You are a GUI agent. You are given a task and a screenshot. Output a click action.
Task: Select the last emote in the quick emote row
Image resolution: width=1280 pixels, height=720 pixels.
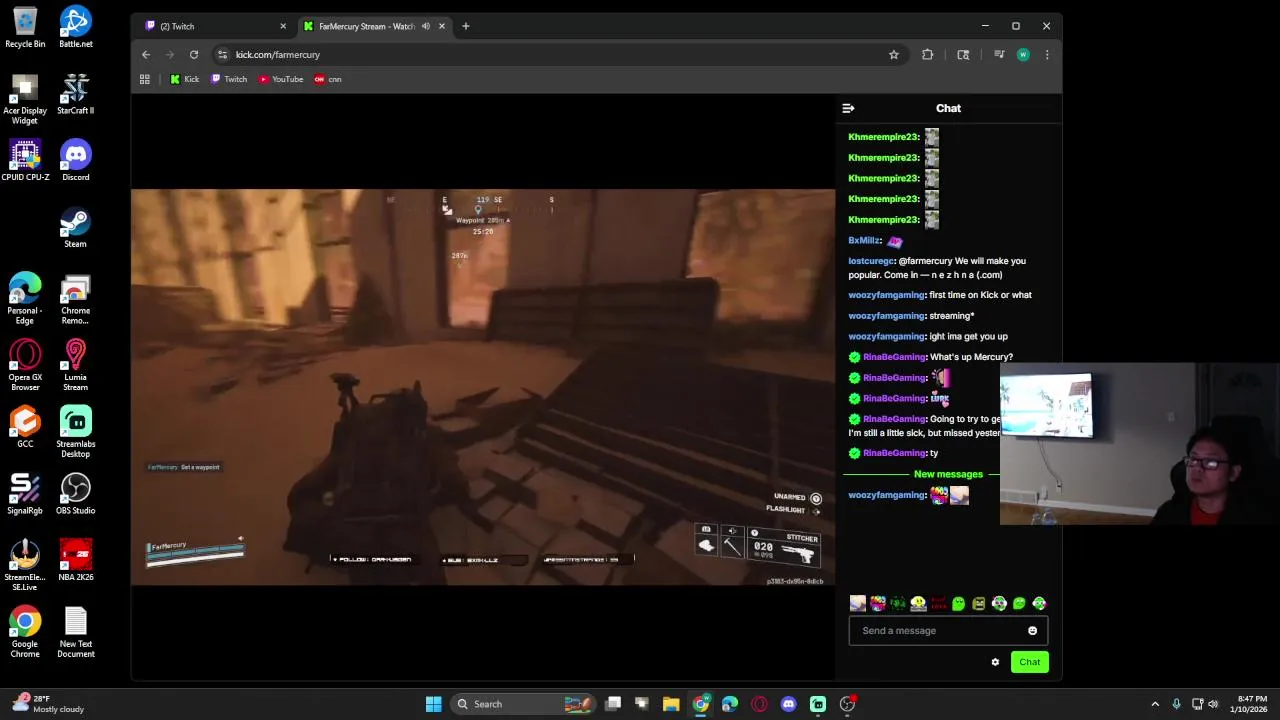coord(1039,603)
